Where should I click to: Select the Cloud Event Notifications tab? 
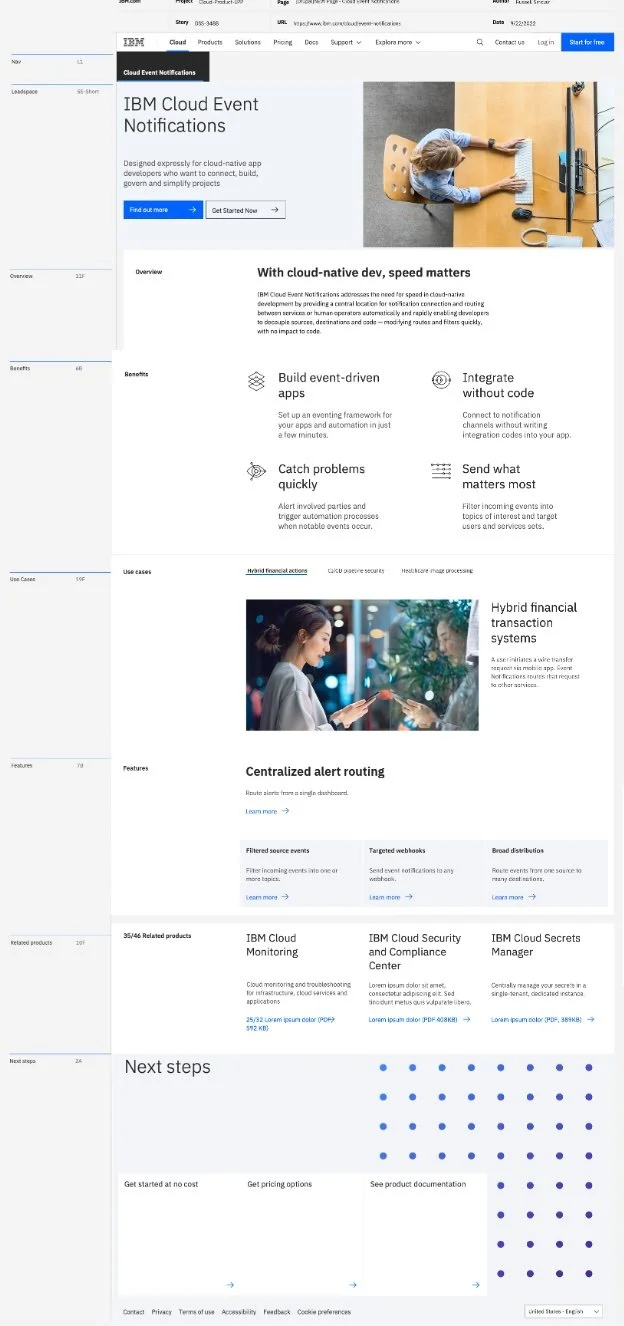(163, 69)
